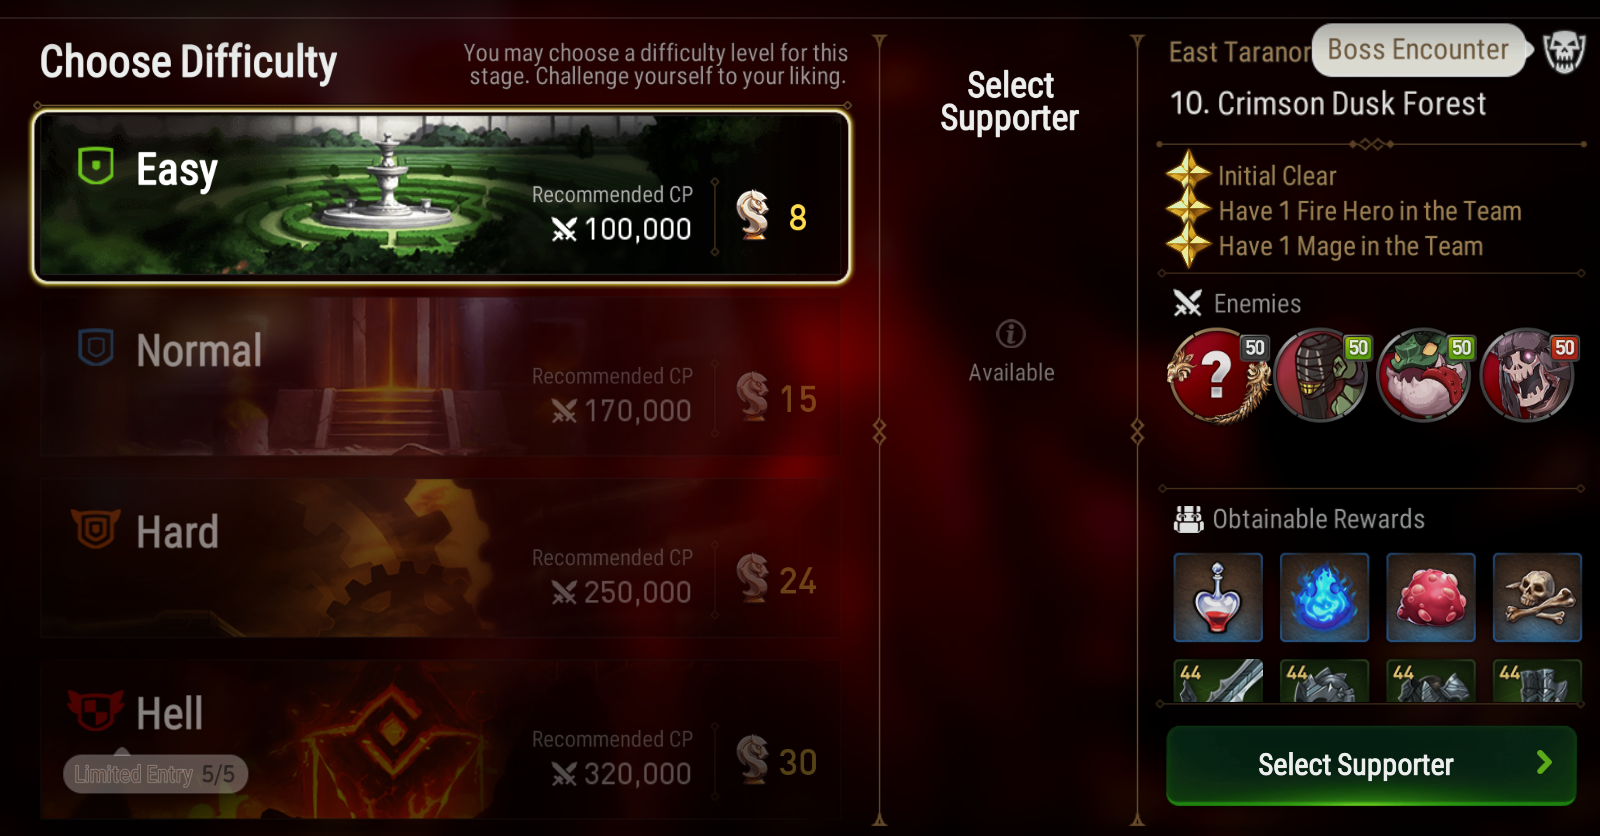Image resolution: width=1600 pixels, height=836 pixels.
Task: View the skull and crossbones reward
Action: click(x=1537, y=597)
